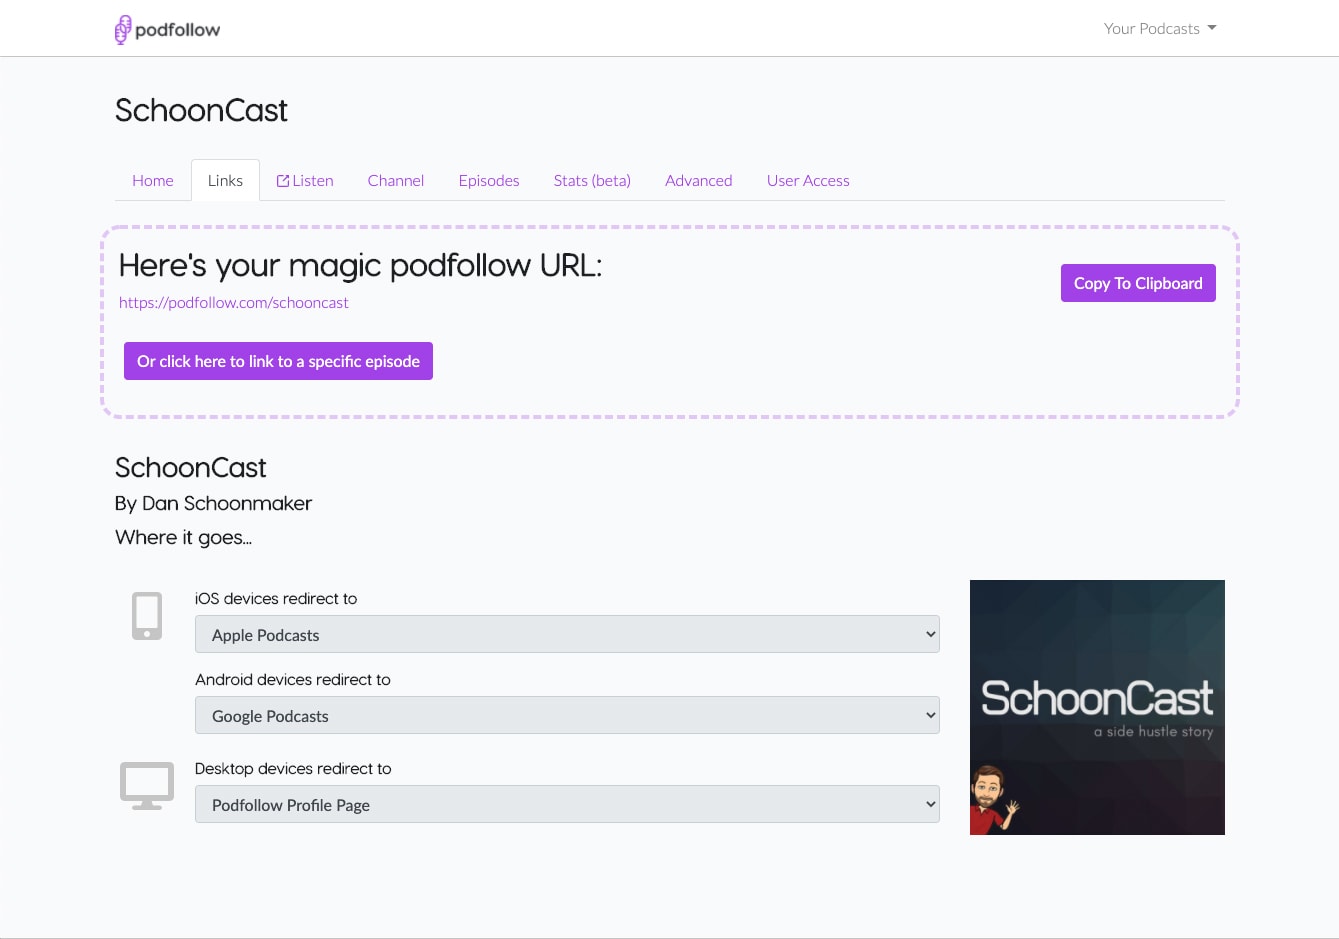Image resolution: width=1339 pixels, height=939 pixels.
Task: View the Stats (beta) tab
Action: point(592,181)
